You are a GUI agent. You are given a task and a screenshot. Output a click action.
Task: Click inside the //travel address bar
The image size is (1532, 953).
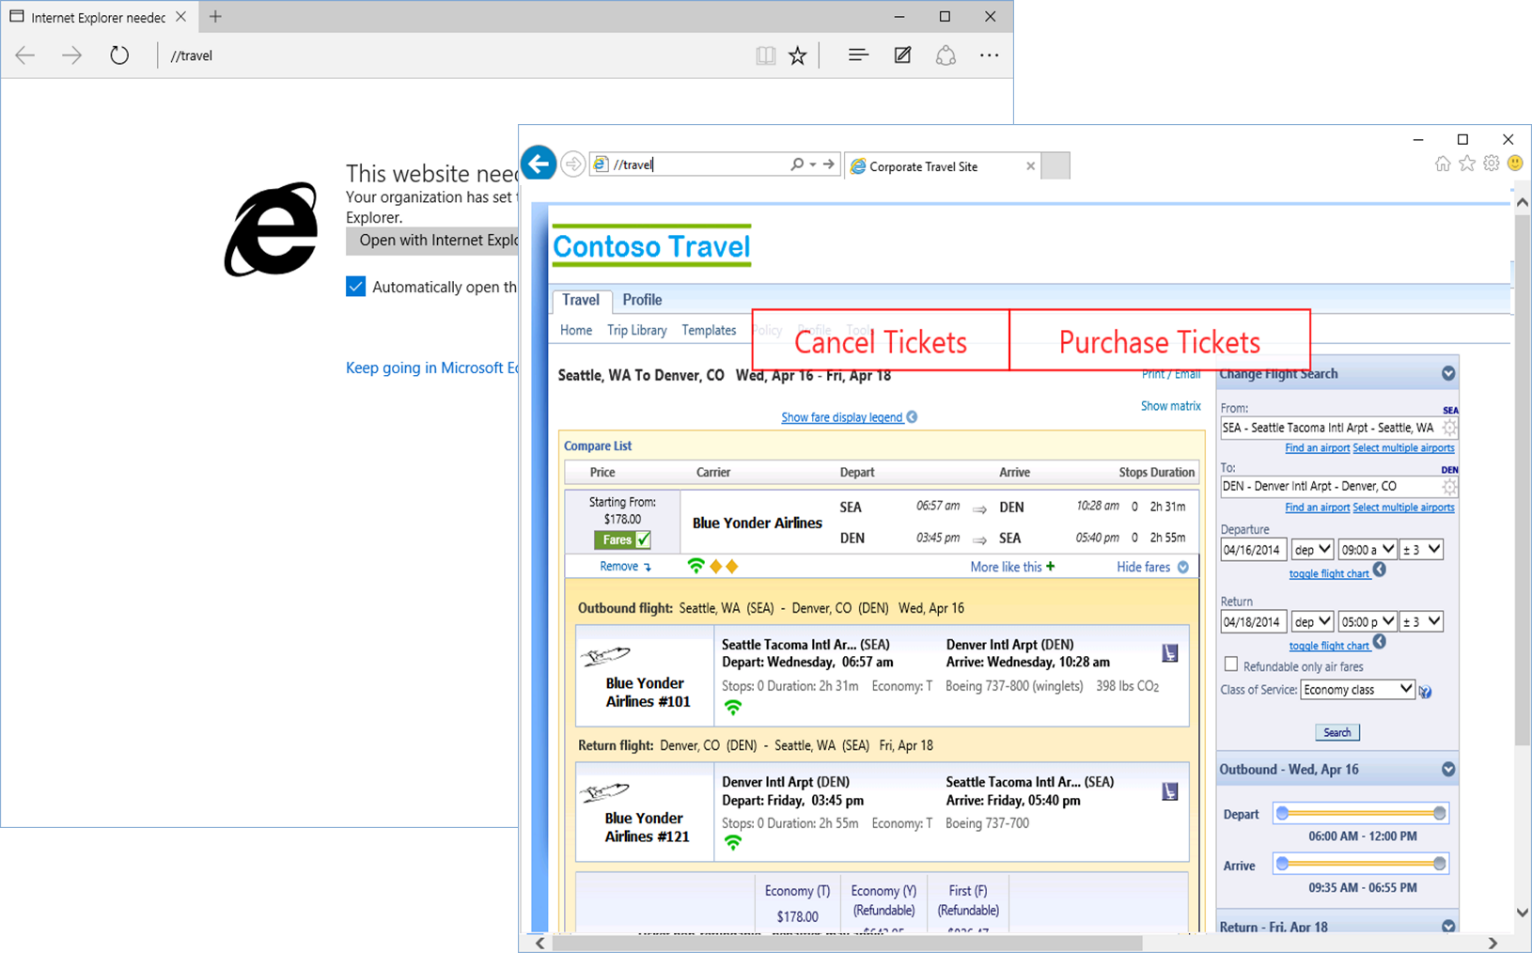pos(700,164)
